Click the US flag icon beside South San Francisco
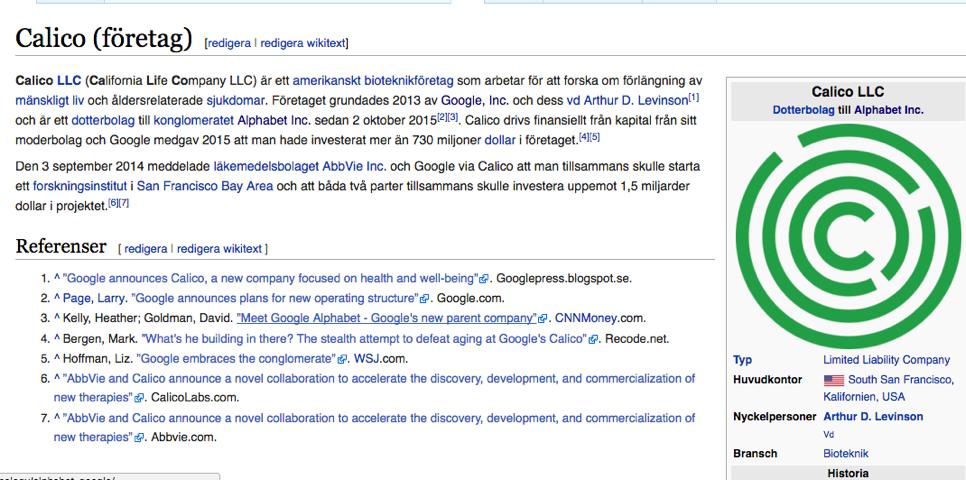The height and width of the screenshot is (480, 966). pyautogui.click(x=833, y=380)
